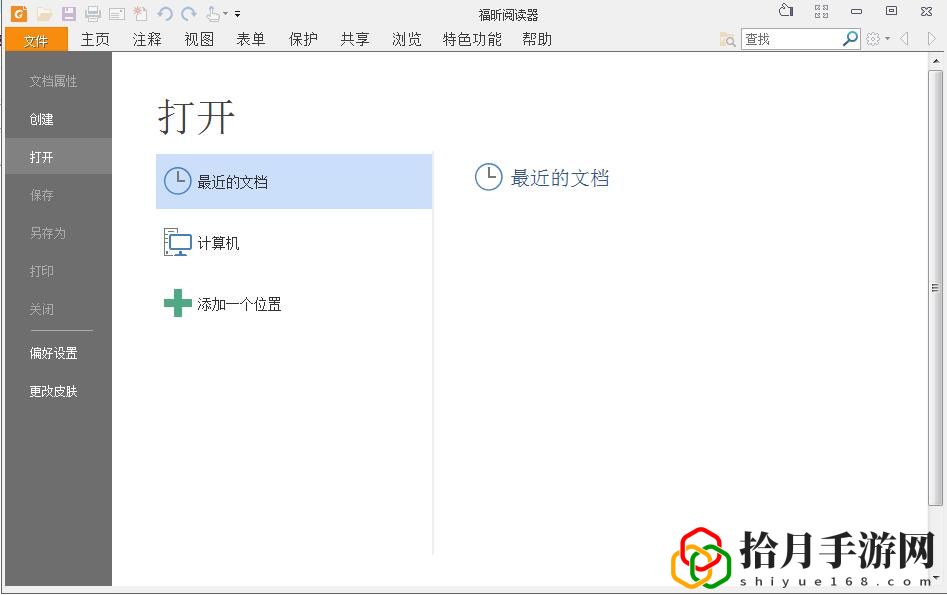This screenshot has height=595, width=947.
Task: Click the green plus icon
Action: [x=178, y=303]
